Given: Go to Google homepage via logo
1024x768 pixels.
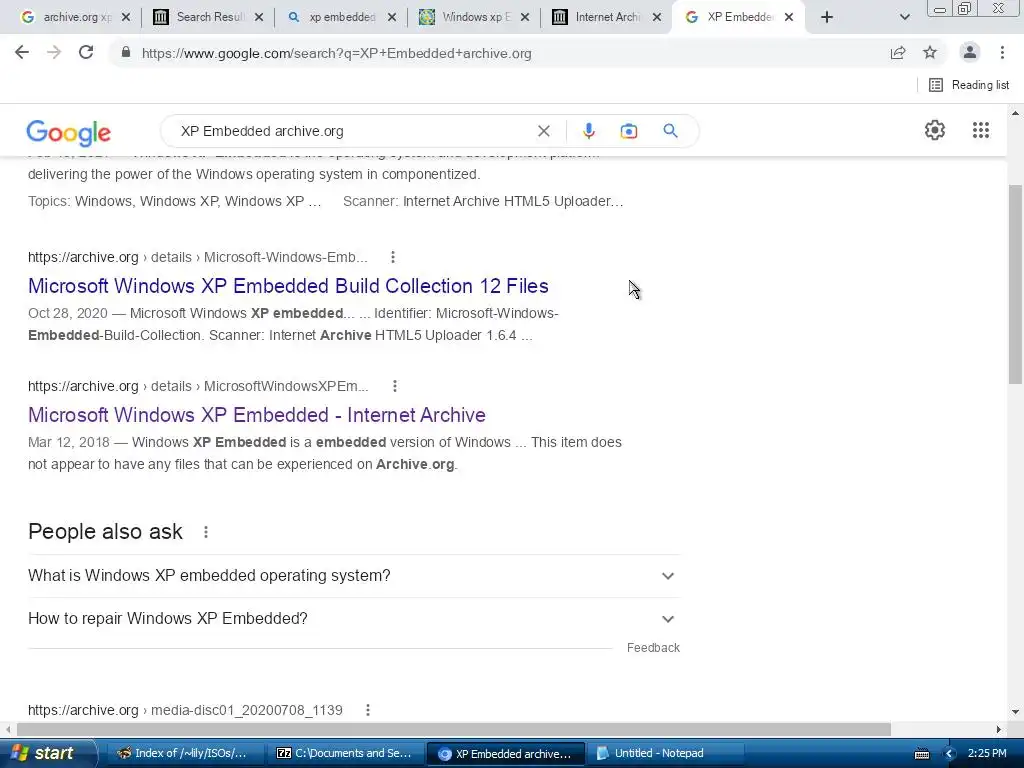Looking at the screenshot, I should pos(69,133).
